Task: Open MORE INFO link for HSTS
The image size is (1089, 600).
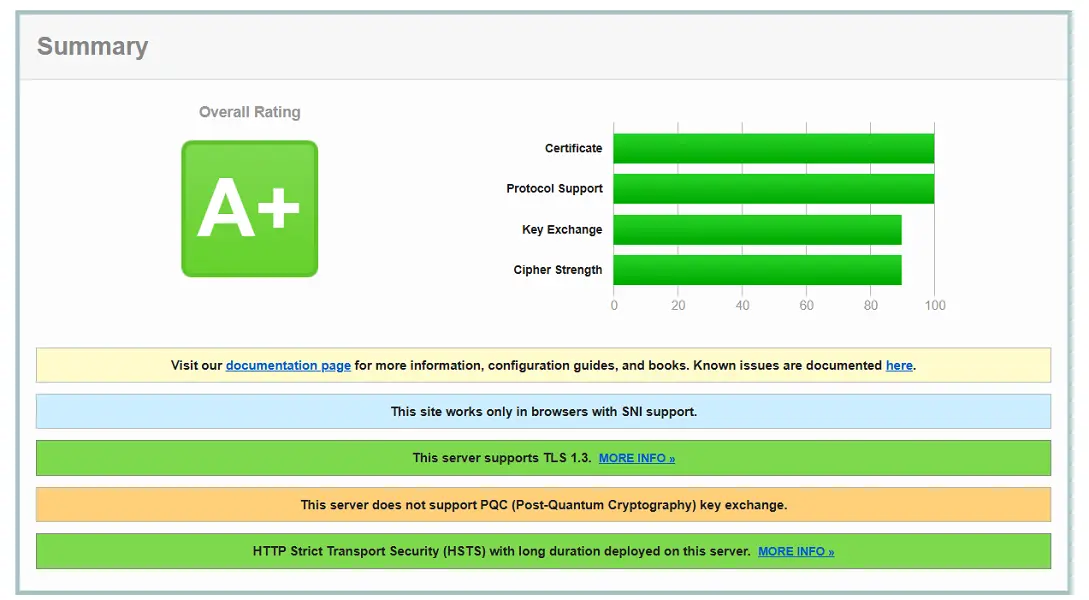Action: click(x=796, y=551)
